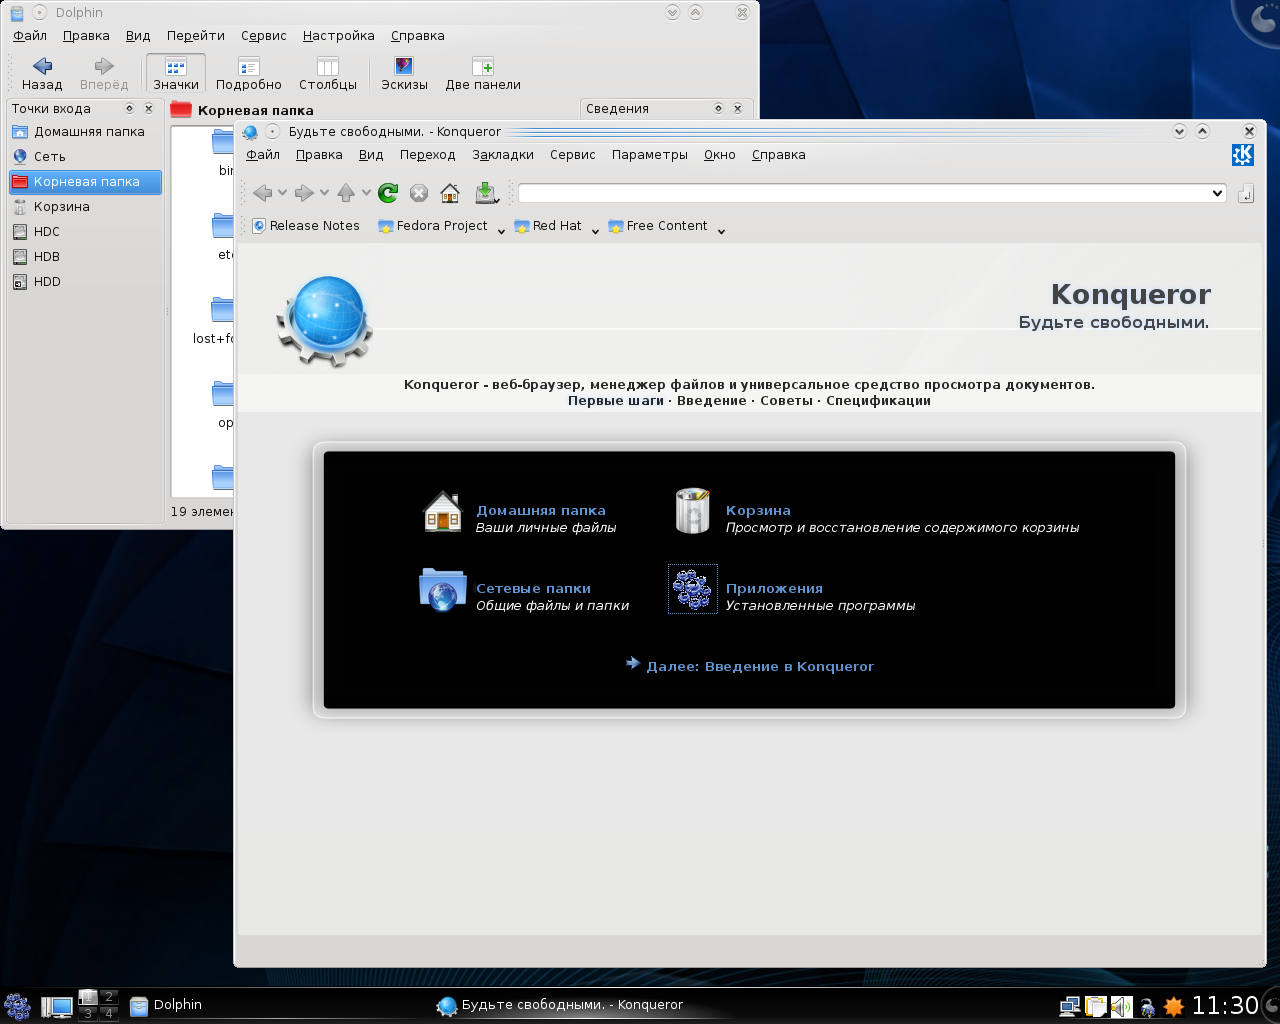
Task: Open the Домашняя папка house icon on start page
Action: click(443, 511)
